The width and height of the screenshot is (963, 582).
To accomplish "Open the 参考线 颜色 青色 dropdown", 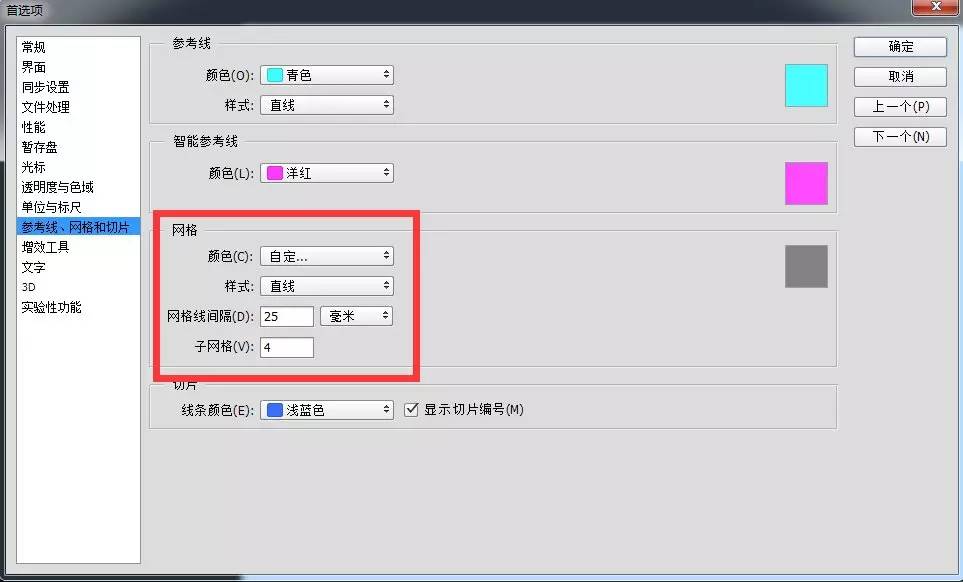I will pos(327,75).
